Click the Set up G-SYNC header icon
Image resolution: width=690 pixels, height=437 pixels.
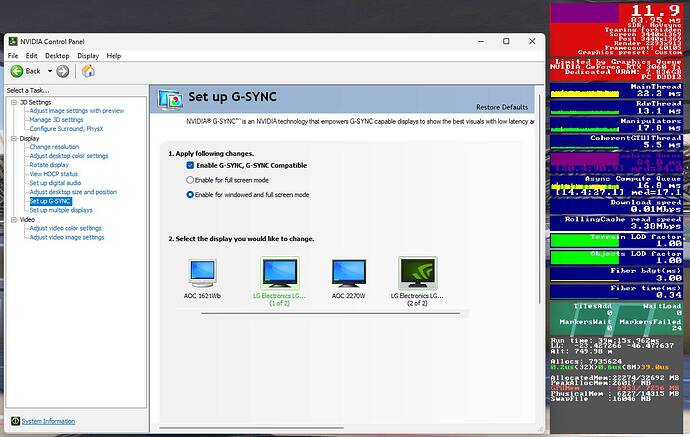coord(170,99)
